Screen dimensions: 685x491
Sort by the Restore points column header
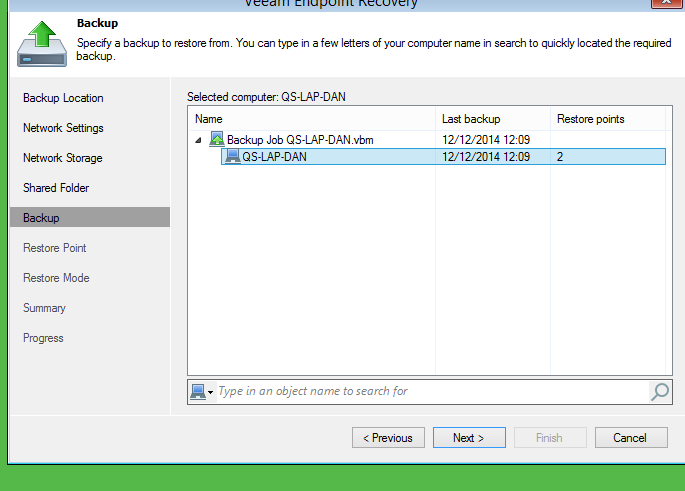pyautogui.click(x=608, y=119)
